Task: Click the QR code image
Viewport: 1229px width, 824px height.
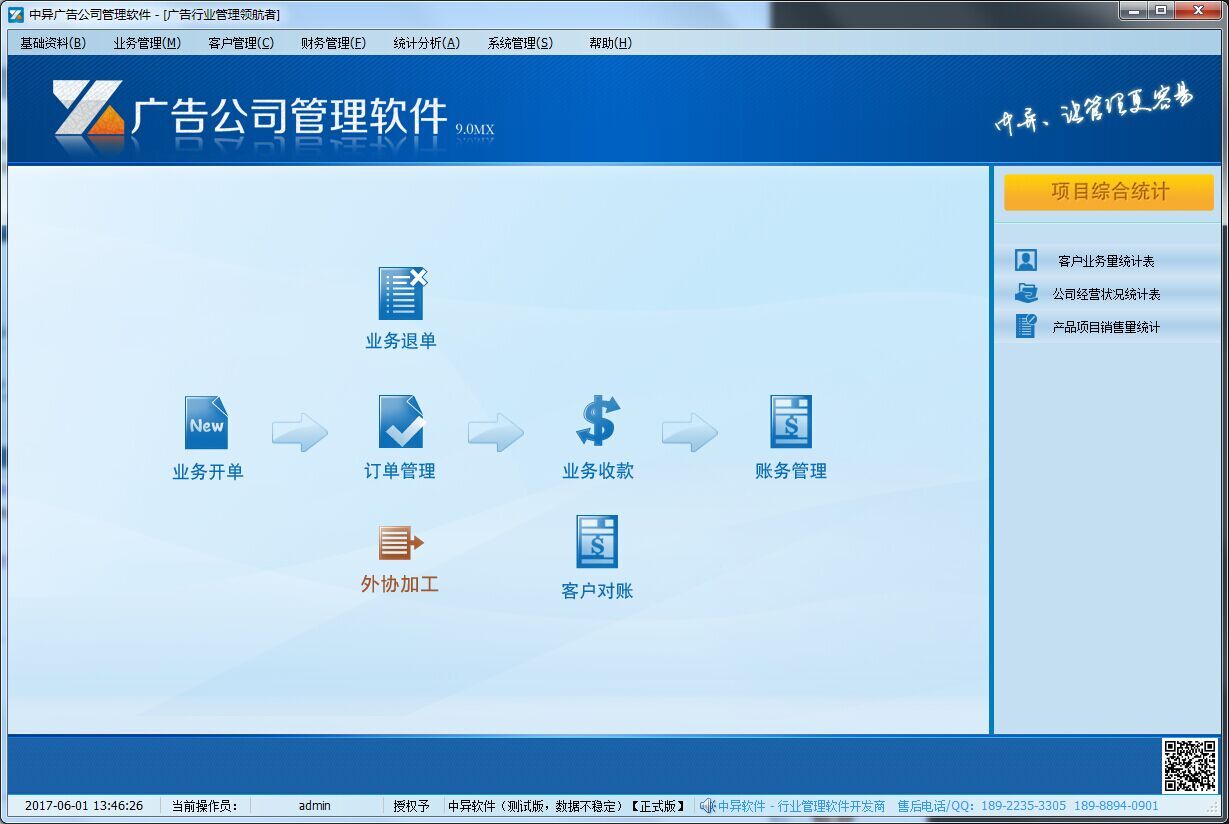Action: pyautogui.click(x=1190, y=766)
